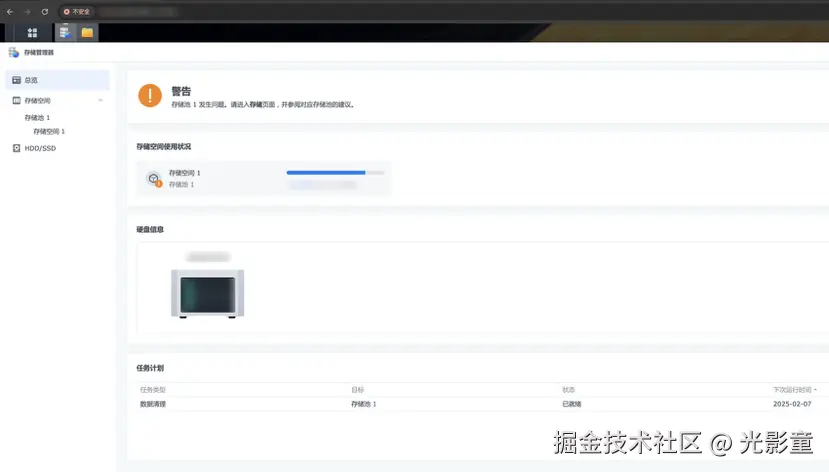Select the 数据清理 task row cell
Viewport: 829px width, 472px height.
click(x=153, y=404)
